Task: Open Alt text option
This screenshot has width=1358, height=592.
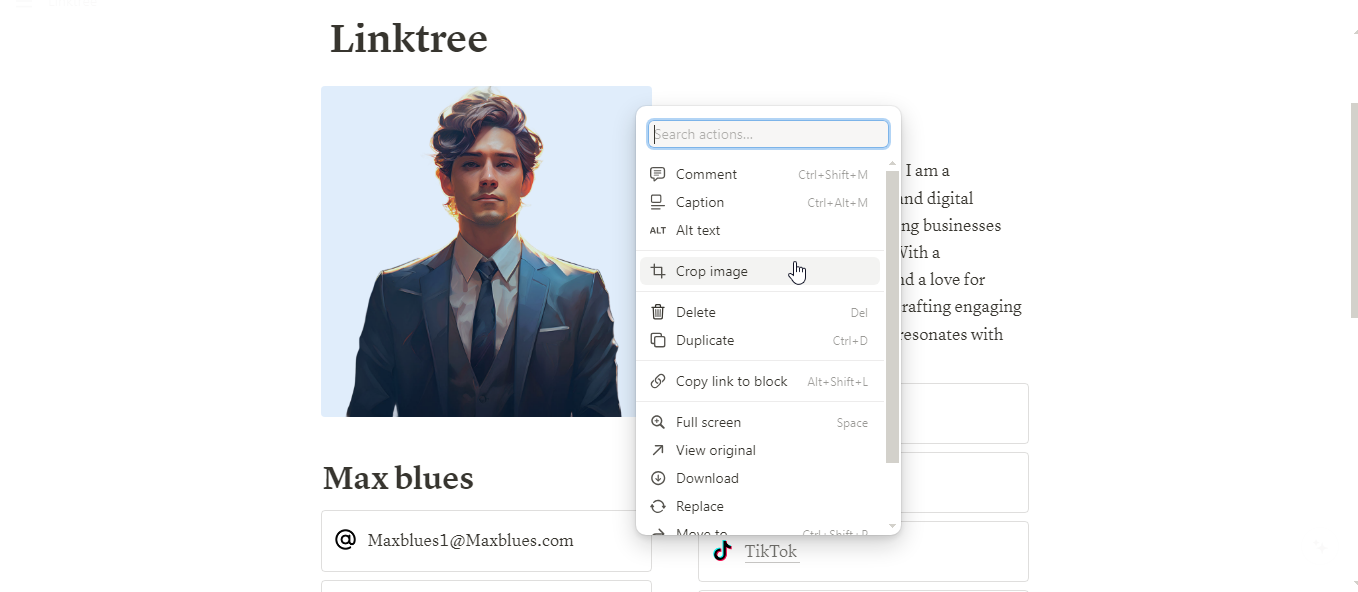Action: pyautogui.click(x=760, y=230)
